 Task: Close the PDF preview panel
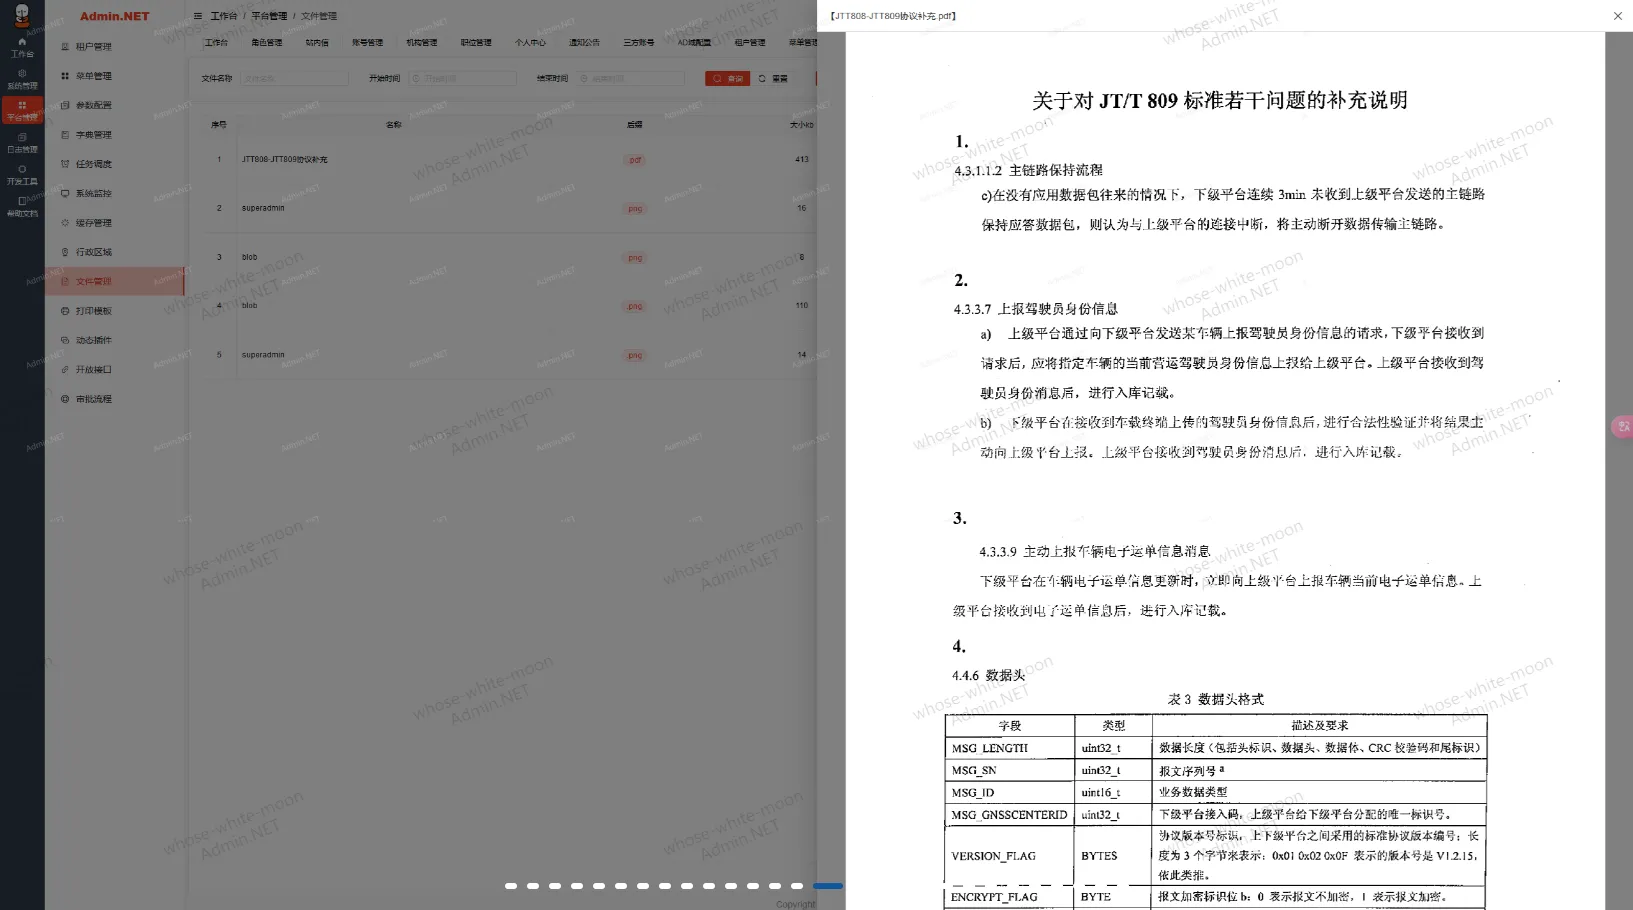point(1617,16)
